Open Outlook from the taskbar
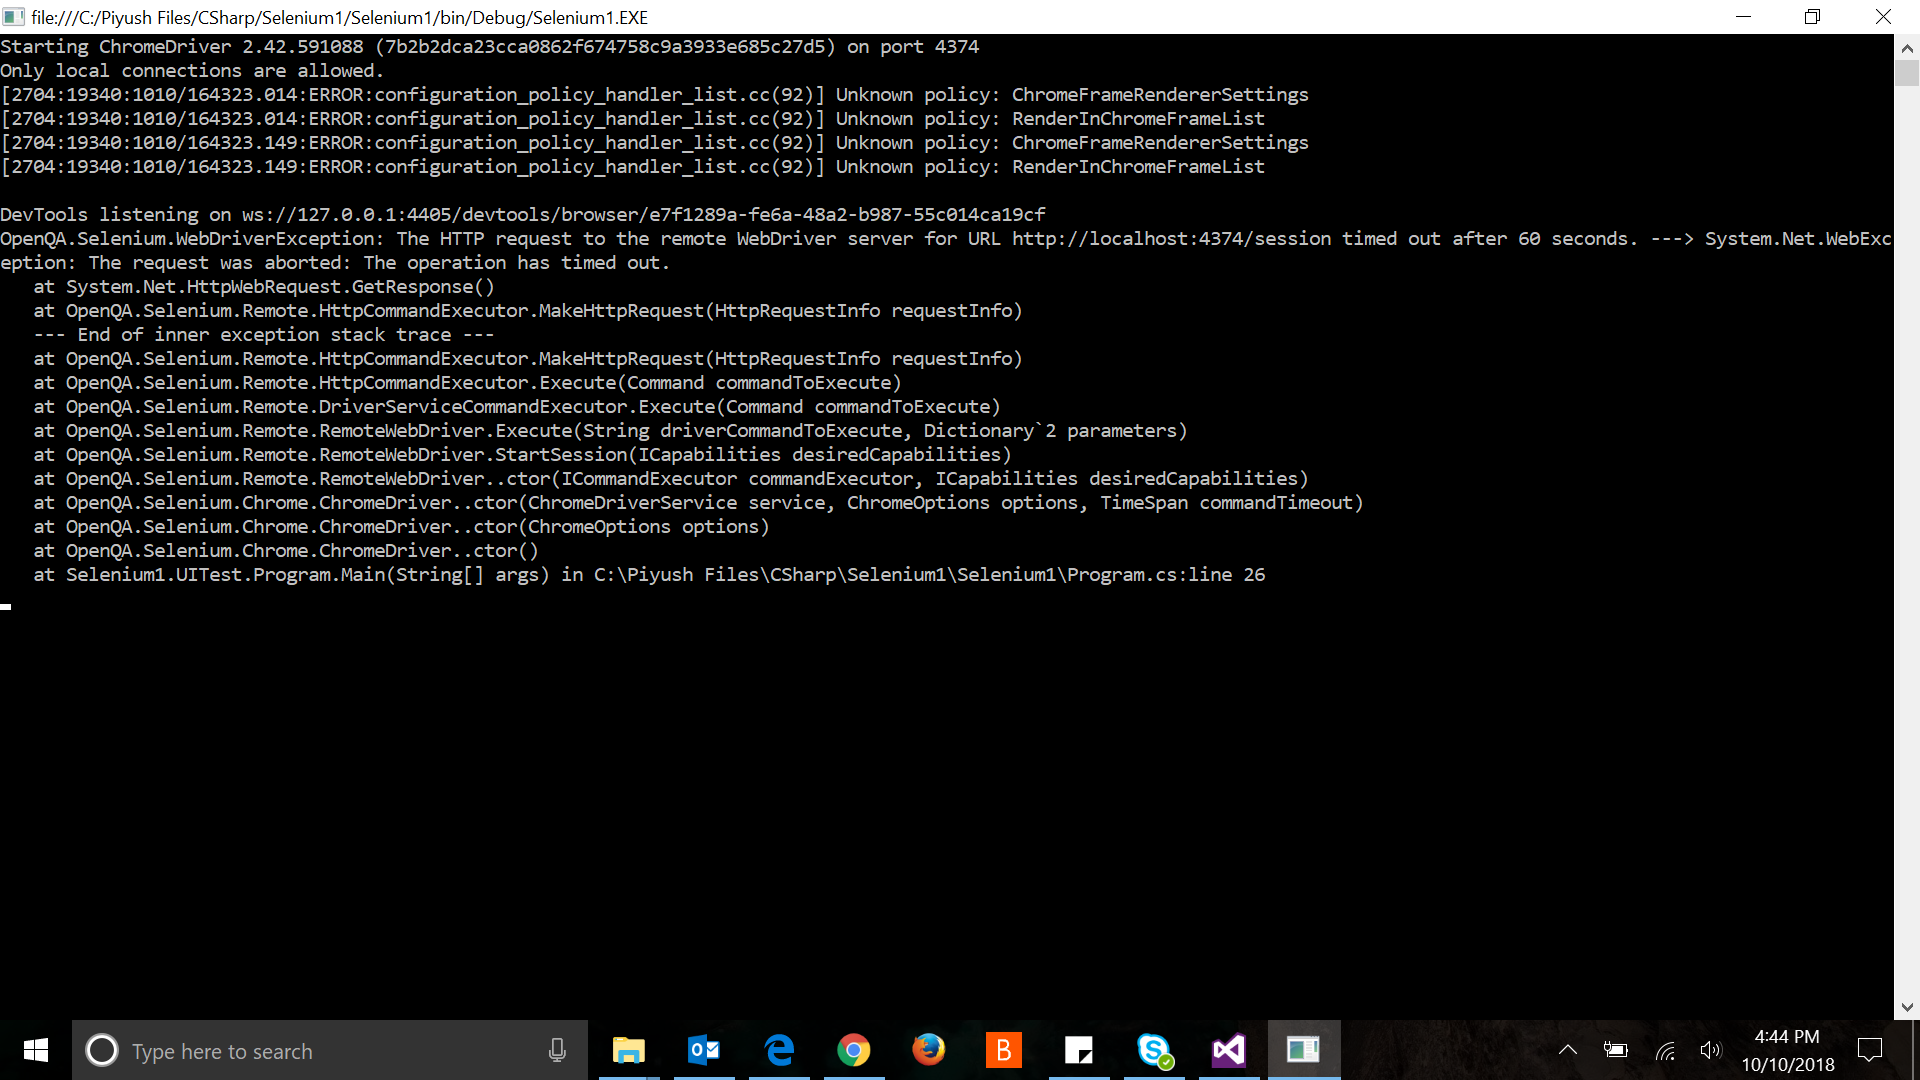 coord(704,1050)
